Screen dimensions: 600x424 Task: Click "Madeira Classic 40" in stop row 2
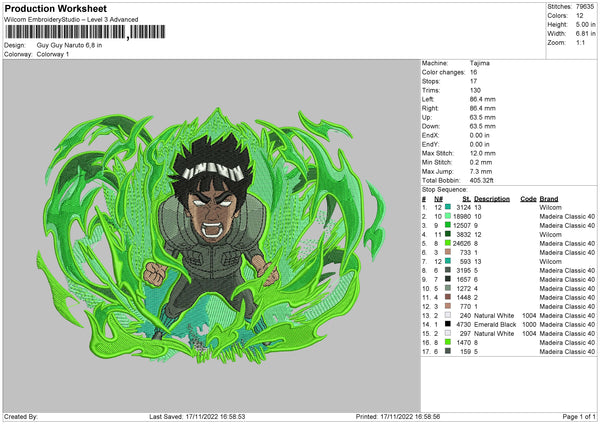click(x=567, y=217)
